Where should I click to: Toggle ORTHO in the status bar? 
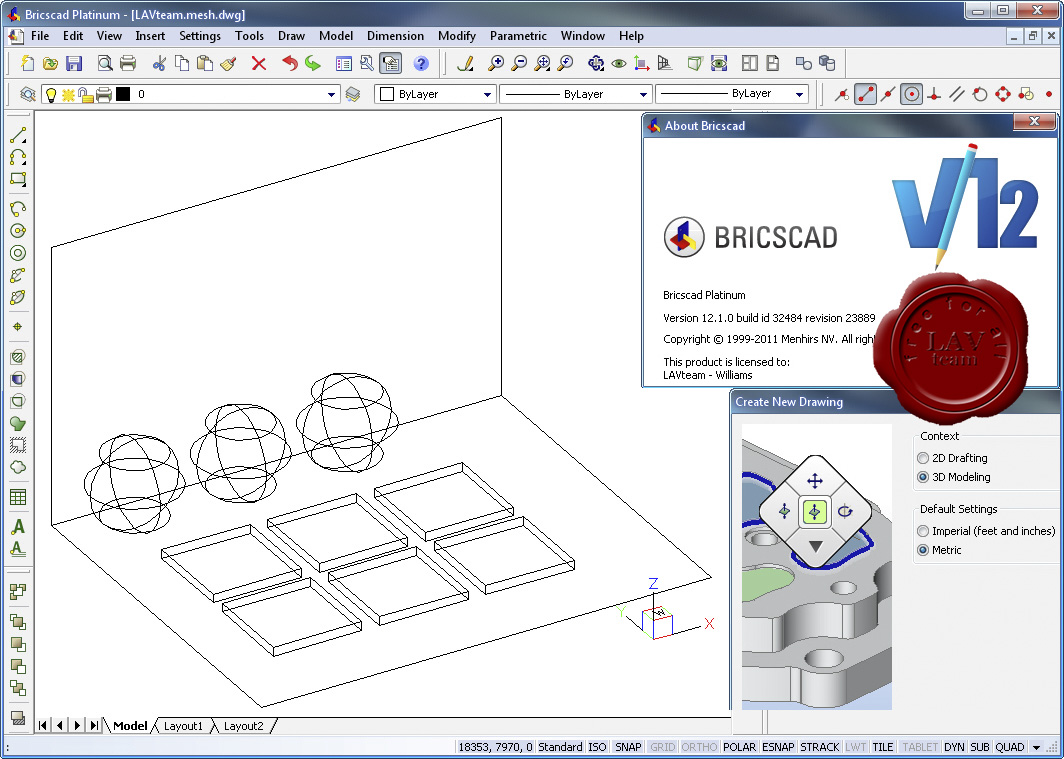[x=699, y=747]
